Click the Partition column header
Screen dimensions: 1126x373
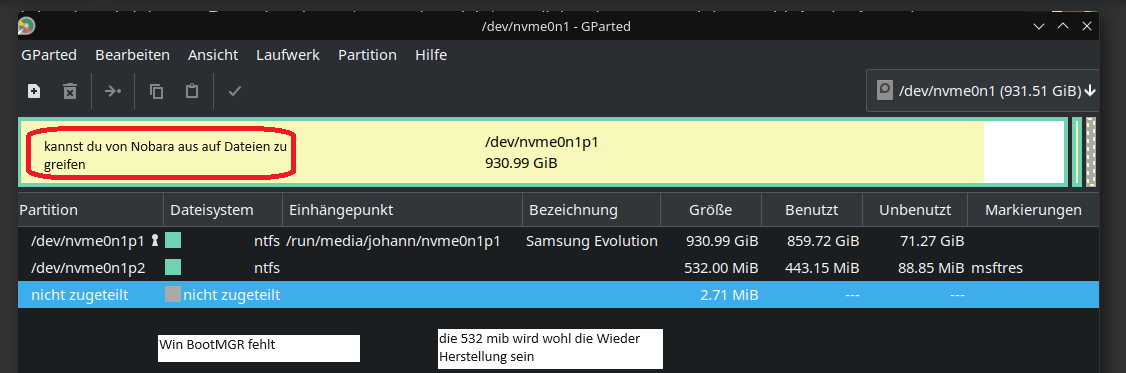coord(91,211)
